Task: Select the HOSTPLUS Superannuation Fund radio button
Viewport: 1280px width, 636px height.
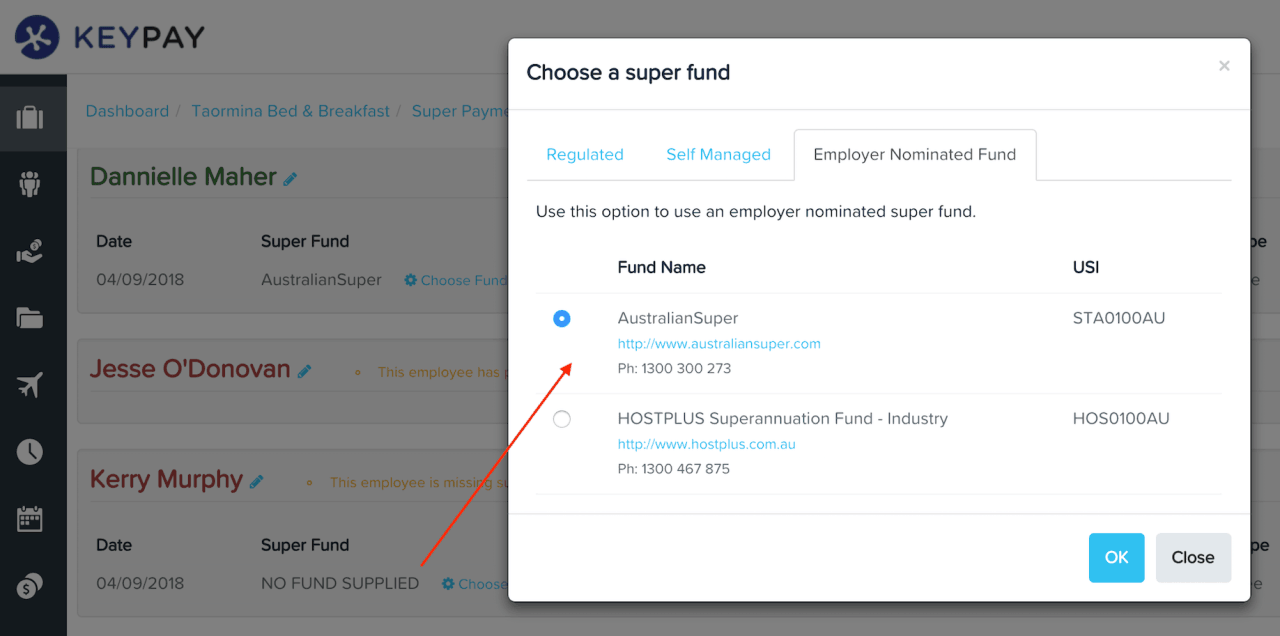Action: [x=561, y=419]
